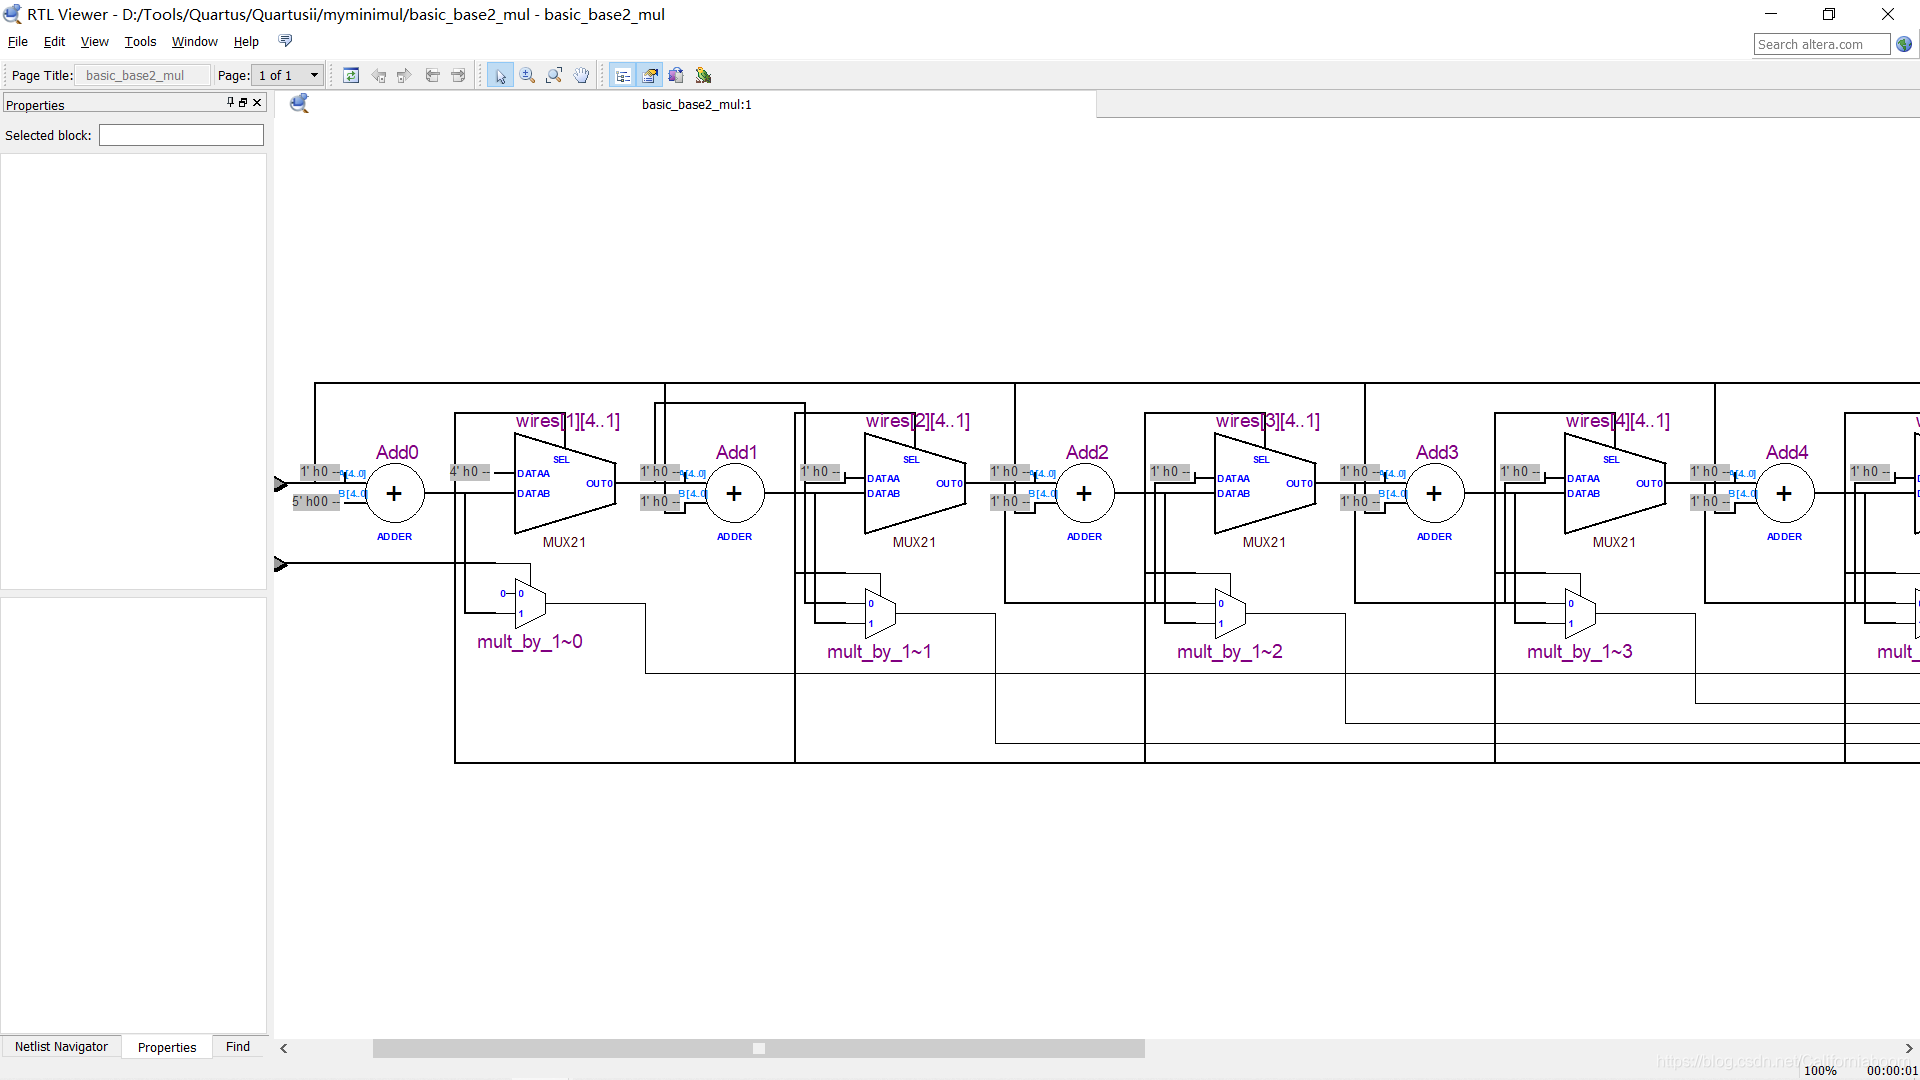
Task: Float the Properties panel with restore button
Action: [243, 102]
